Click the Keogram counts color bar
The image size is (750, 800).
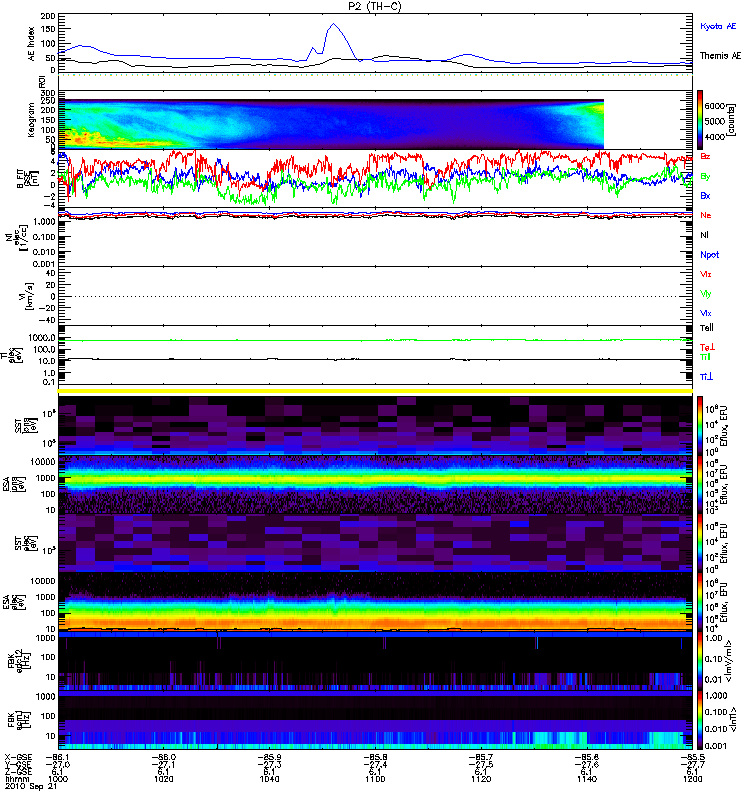(700, 120)
